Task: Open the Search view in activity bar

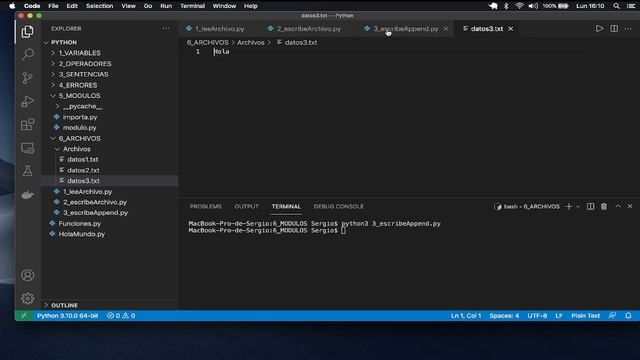Action: [27, 54]
